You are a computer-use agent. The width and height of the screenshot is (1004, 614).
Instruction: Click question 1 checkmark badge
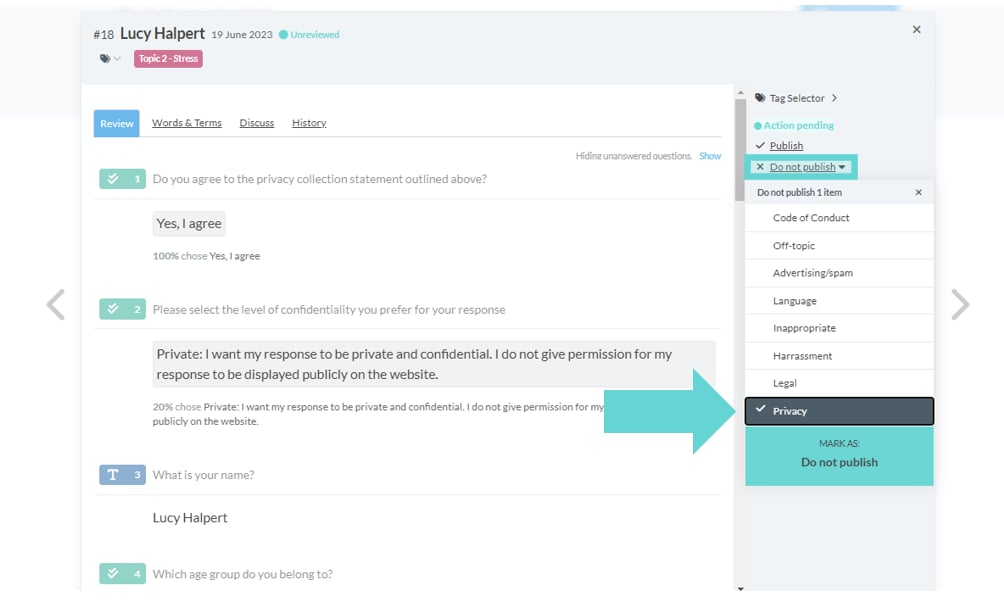click(122, 179)
